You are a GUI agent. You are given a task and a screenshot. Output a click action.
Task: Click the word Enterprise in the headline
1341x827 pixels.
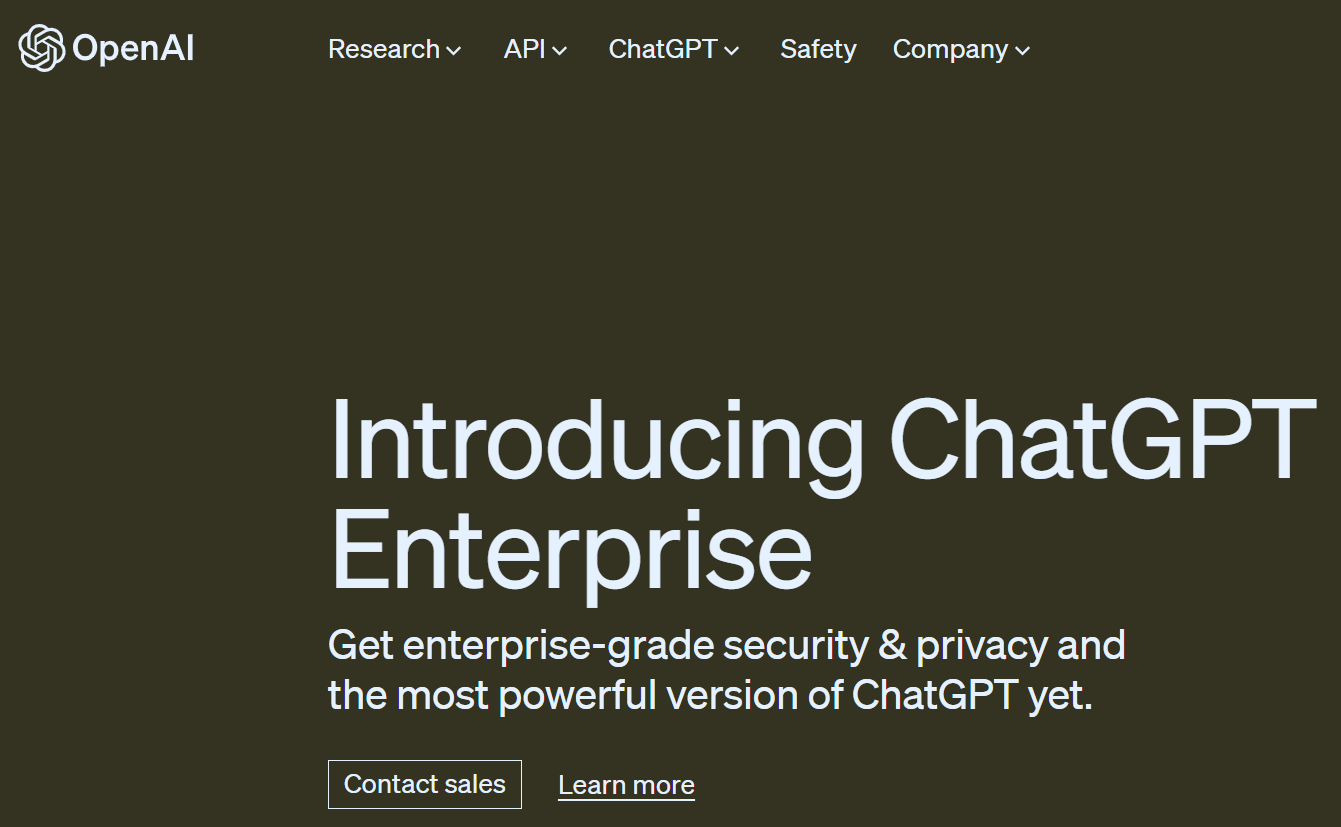click(x=570, y=548)
